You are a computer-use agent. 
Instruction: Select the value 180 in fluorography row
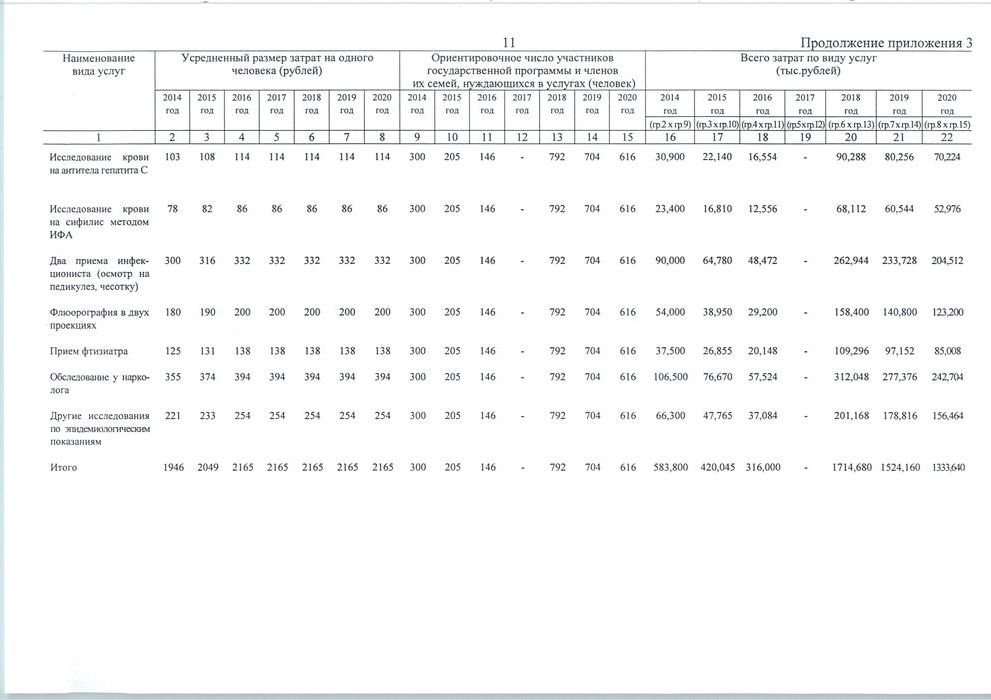172,312
